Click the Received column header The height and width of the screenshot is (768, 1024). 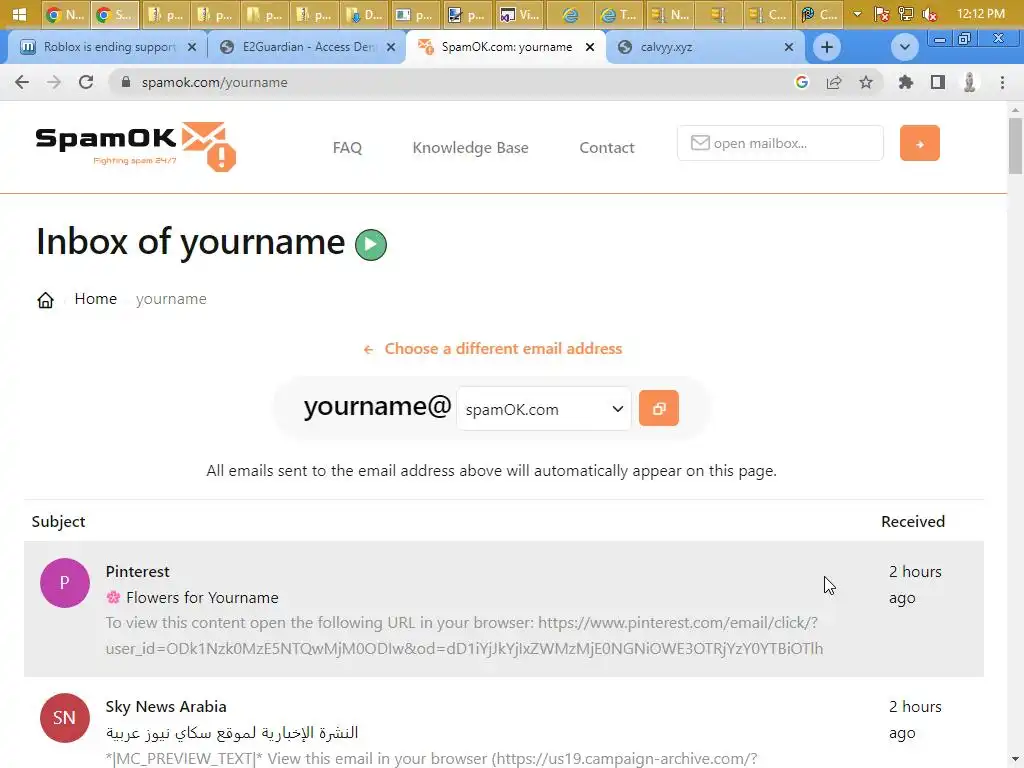[912, 521]
